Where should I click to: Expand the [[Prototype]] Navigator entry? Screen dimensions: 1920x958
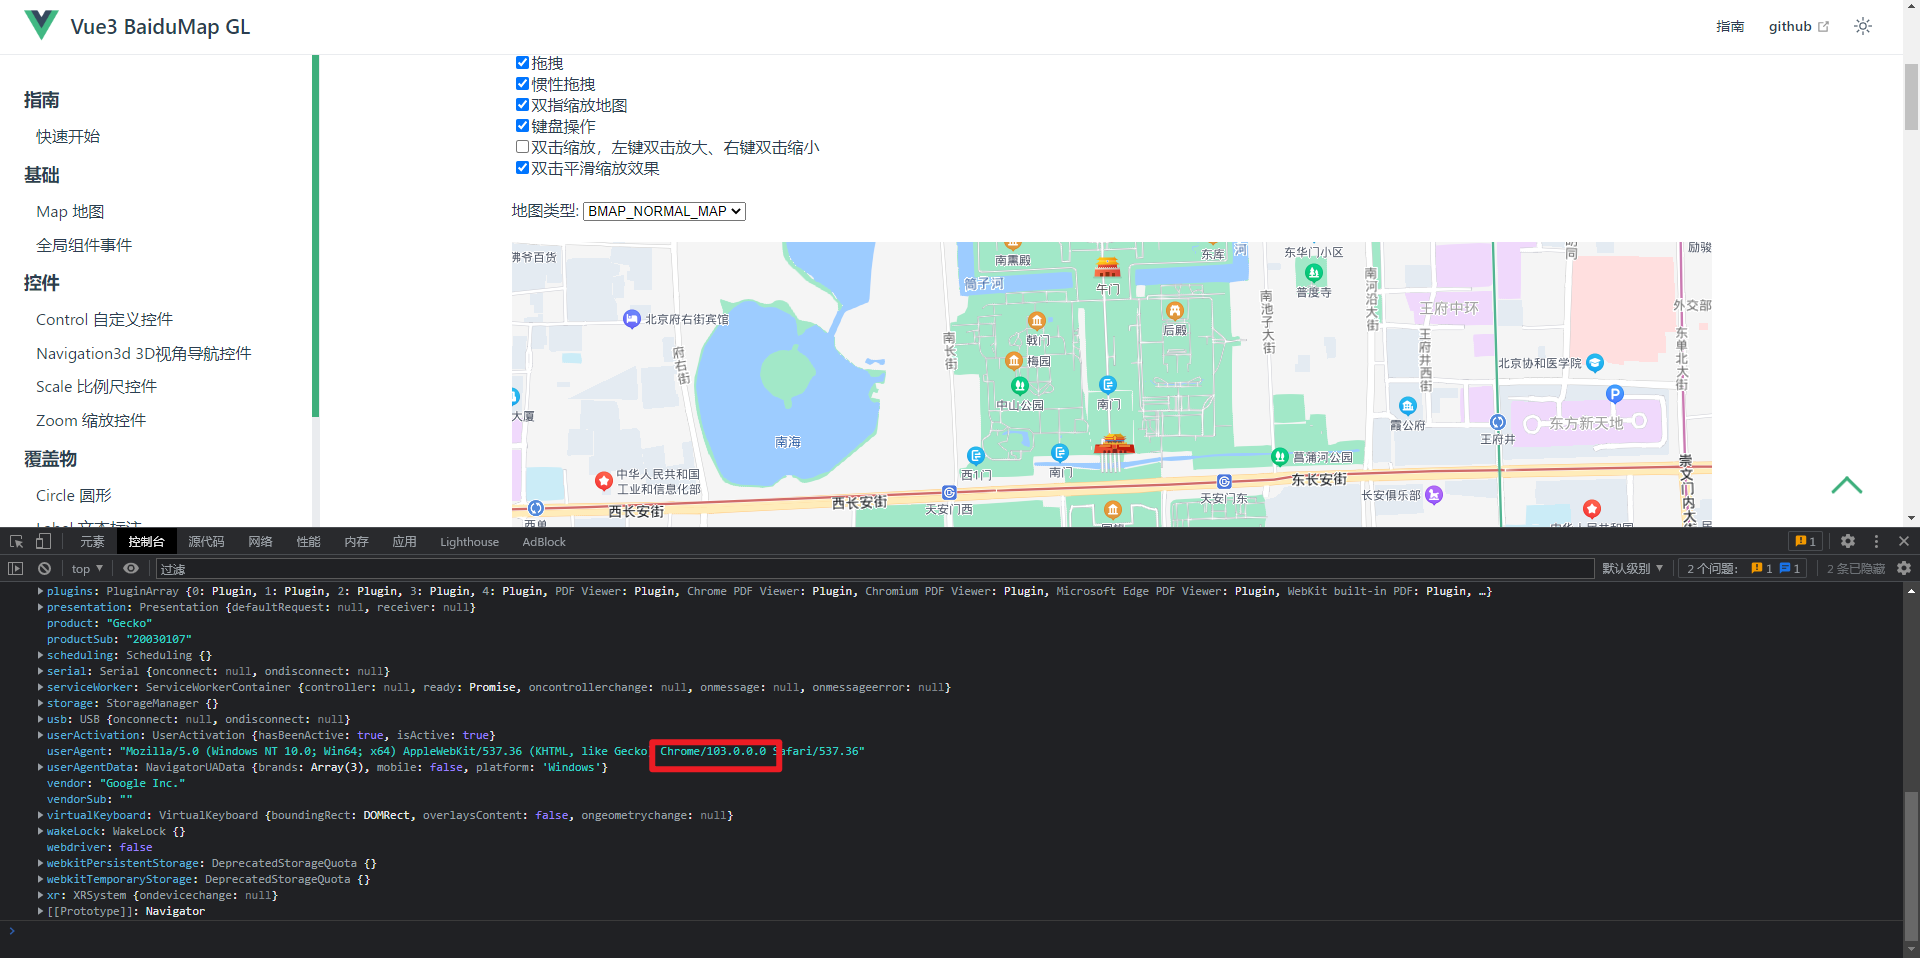point(40,911)
